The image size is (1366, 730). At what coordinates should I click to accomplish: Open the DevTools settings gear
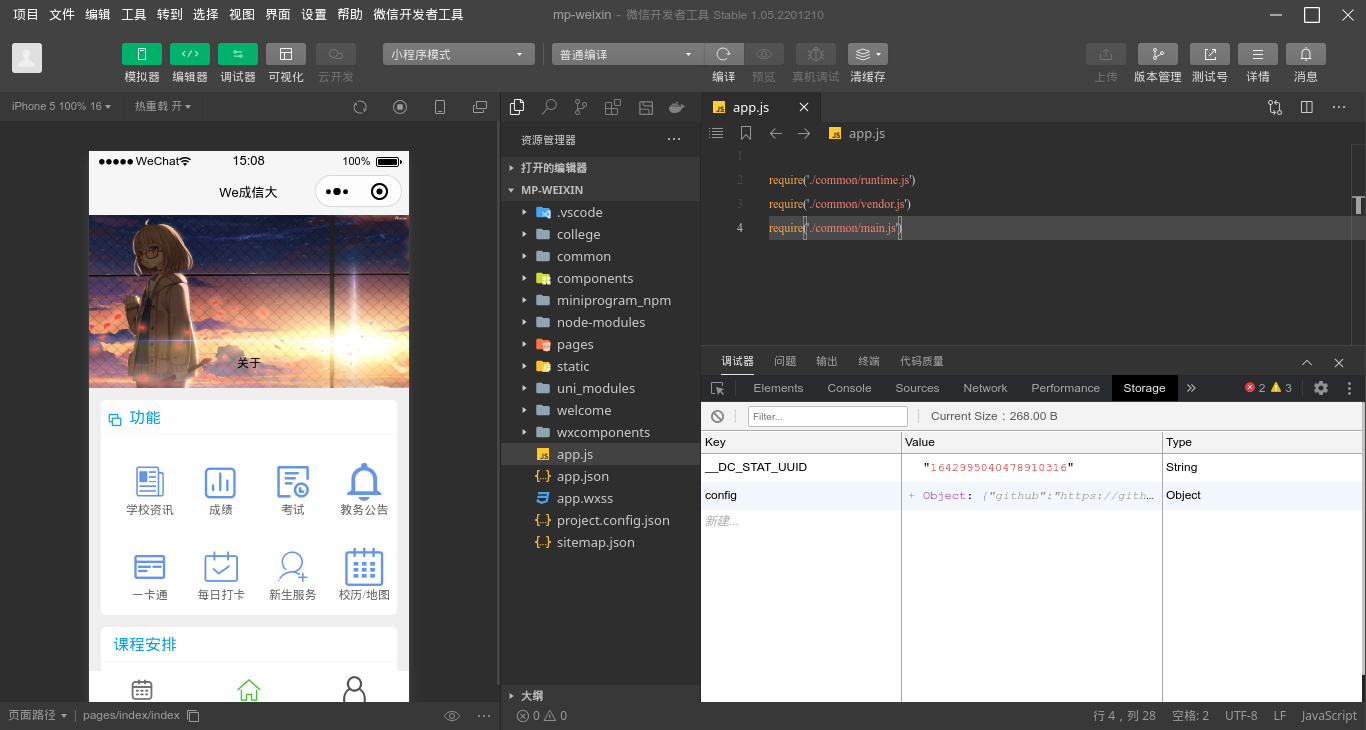click(1321, 388)
